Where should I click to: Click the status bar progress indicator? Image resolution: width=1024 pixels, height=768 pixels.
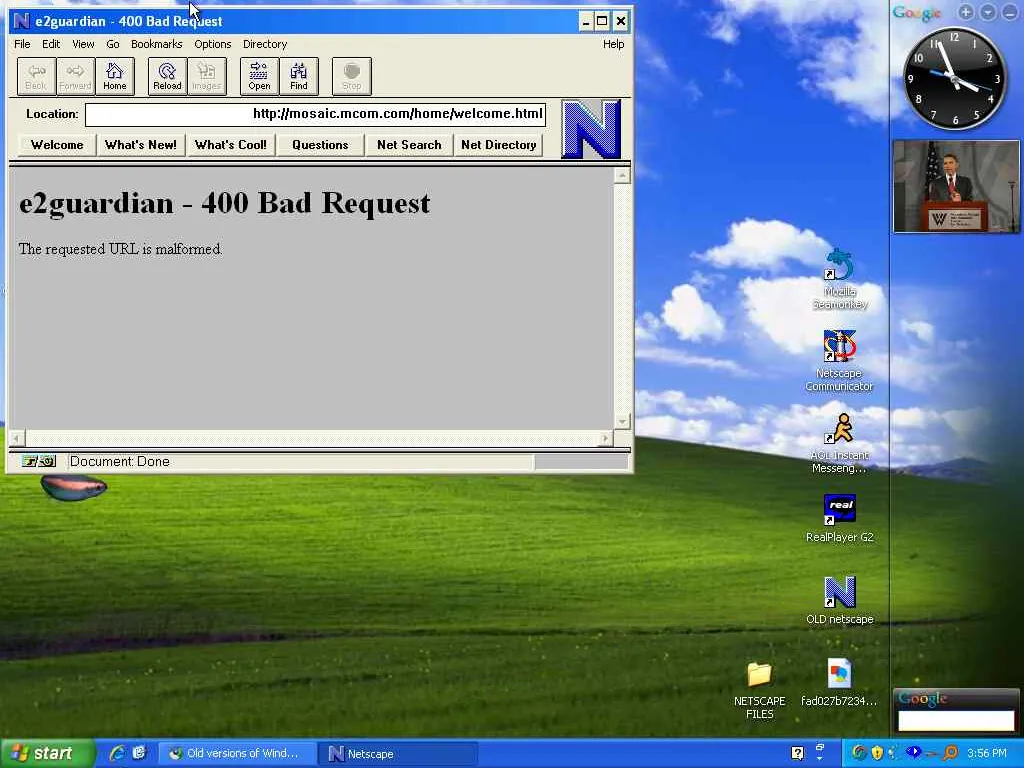tap(580, 462)
